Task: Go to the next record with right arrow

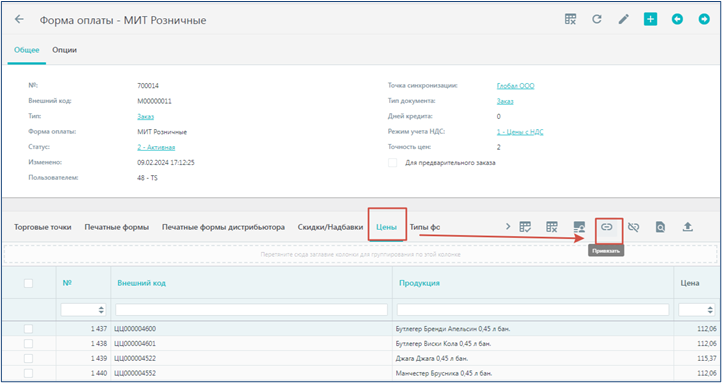Action: tap(704, 19)
